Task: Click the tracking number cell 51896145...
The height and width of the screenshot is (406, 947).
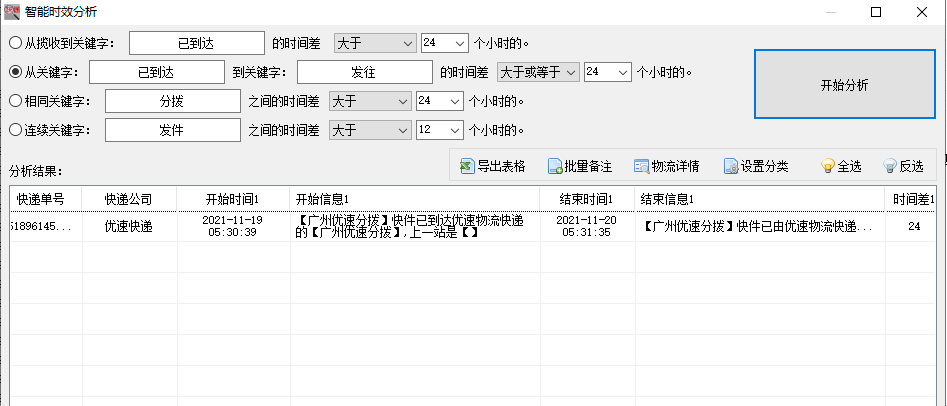Action: [47, 227]
